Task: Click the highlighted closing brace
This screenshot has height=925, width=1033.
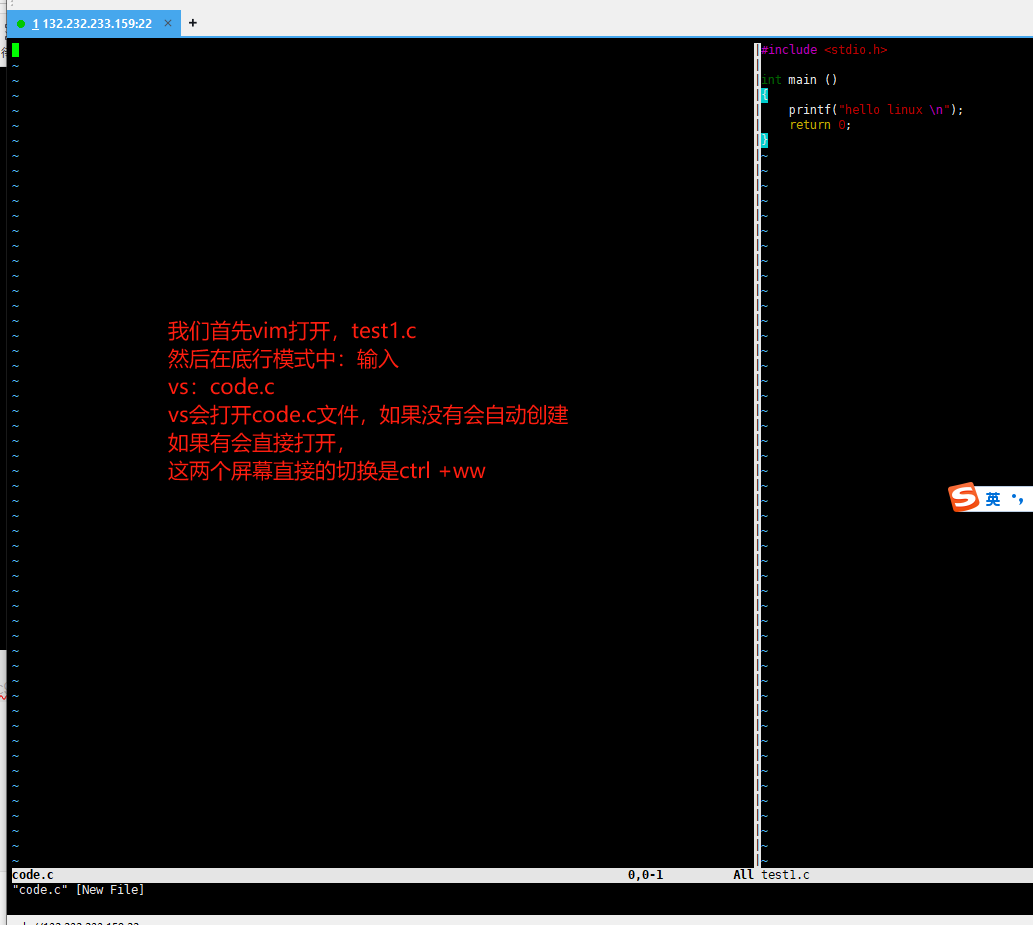Action: pos(764,140)
